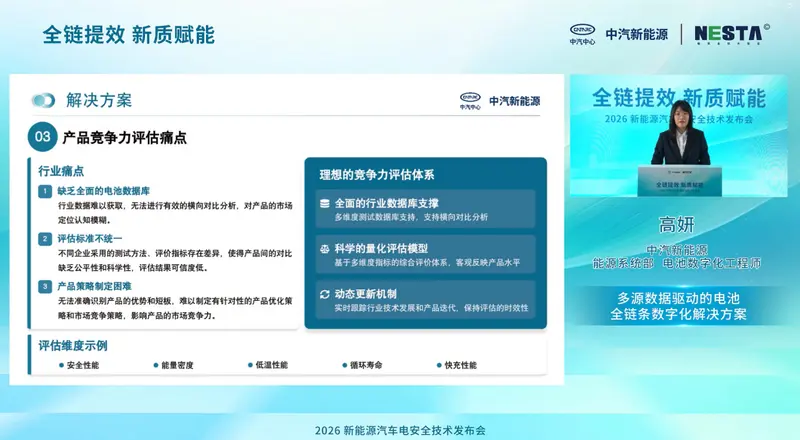Viewport: 800px width, 440px height.
Task: Click the 安全性能 bullet item
Action: 78,365
